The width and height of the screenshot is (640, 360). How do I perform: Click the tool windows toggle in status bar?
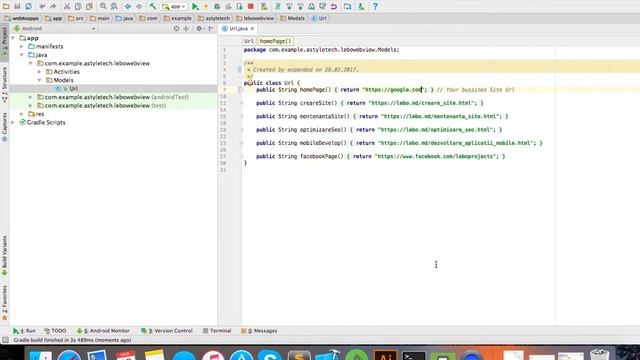(x=5, y=340)
